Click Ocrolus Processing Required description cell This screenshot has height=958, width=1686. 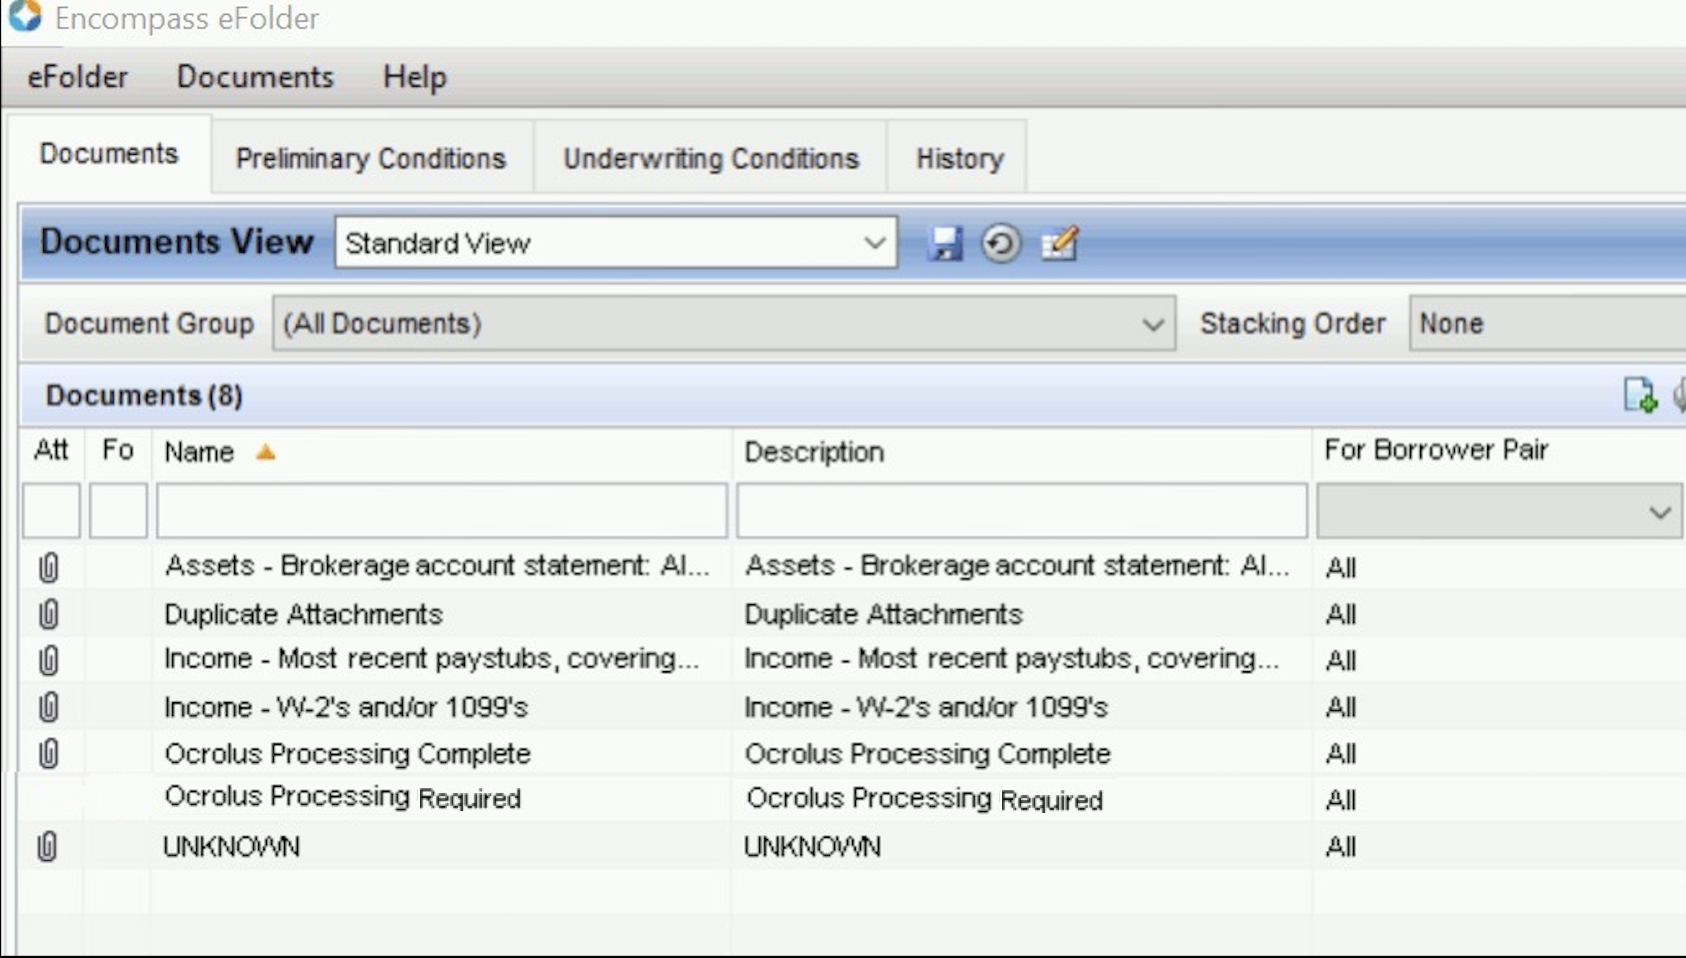point(925,799)
